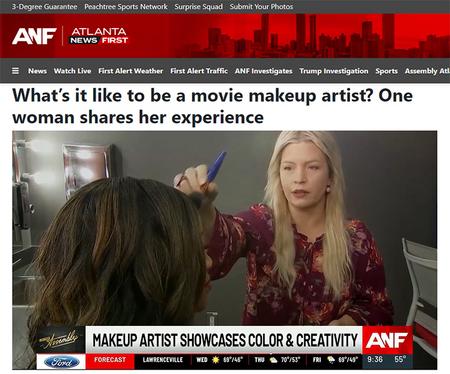Open Watch Live in navigation bar
The height and width of the screenshot is (374, 450).
[72, 71]
